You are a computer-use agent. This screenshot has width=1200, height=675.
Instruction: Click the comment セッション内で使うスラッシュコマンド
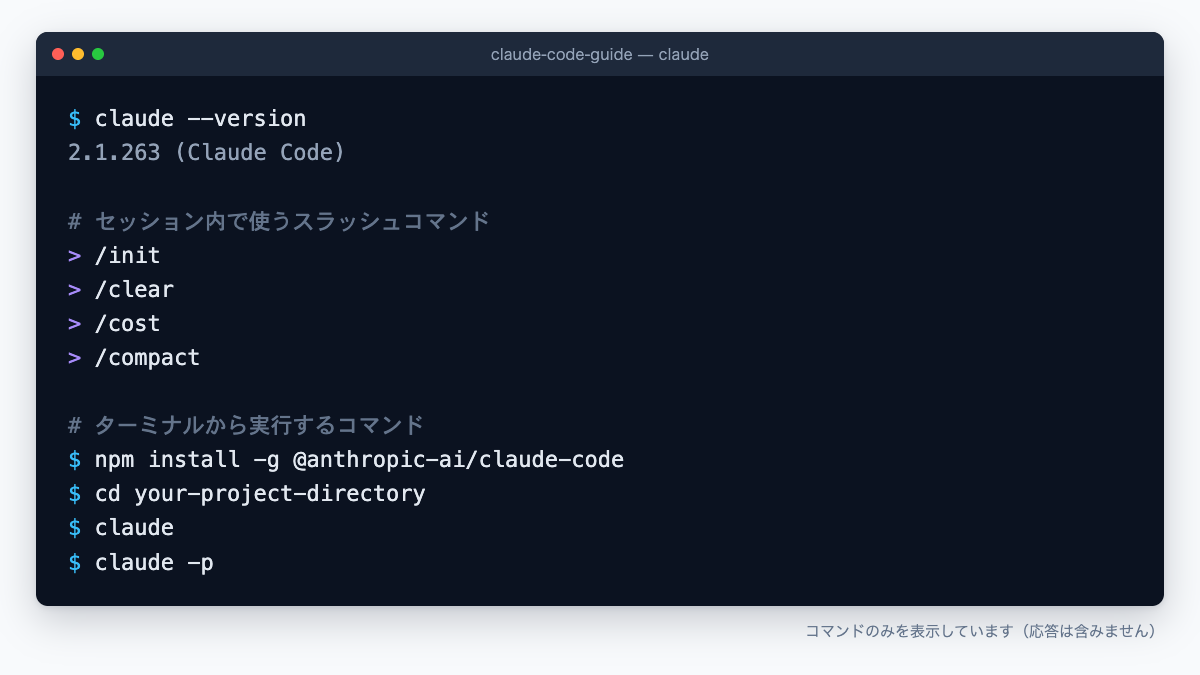(x=279, y=221)
